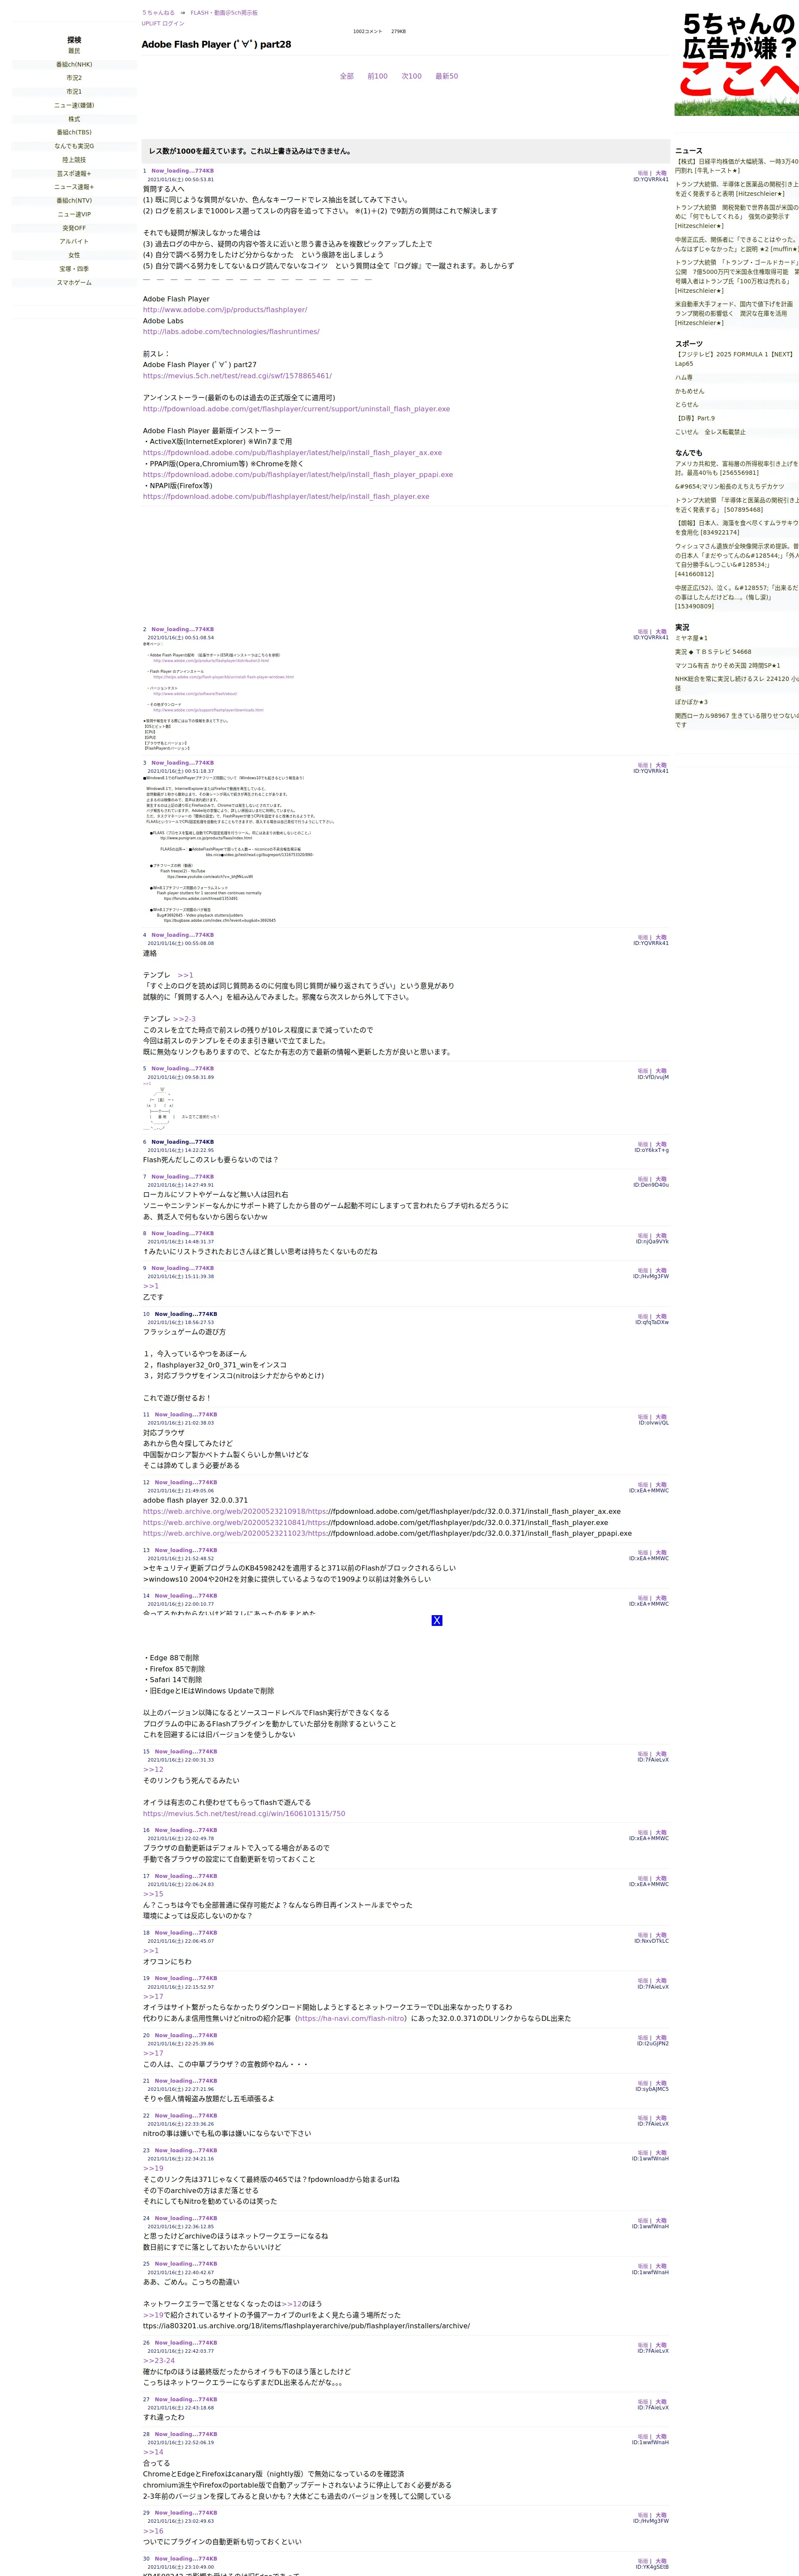Close the ad with the blue X
The height and width of the screenshot is (2576, 799).
click(x=436, y=1620)
